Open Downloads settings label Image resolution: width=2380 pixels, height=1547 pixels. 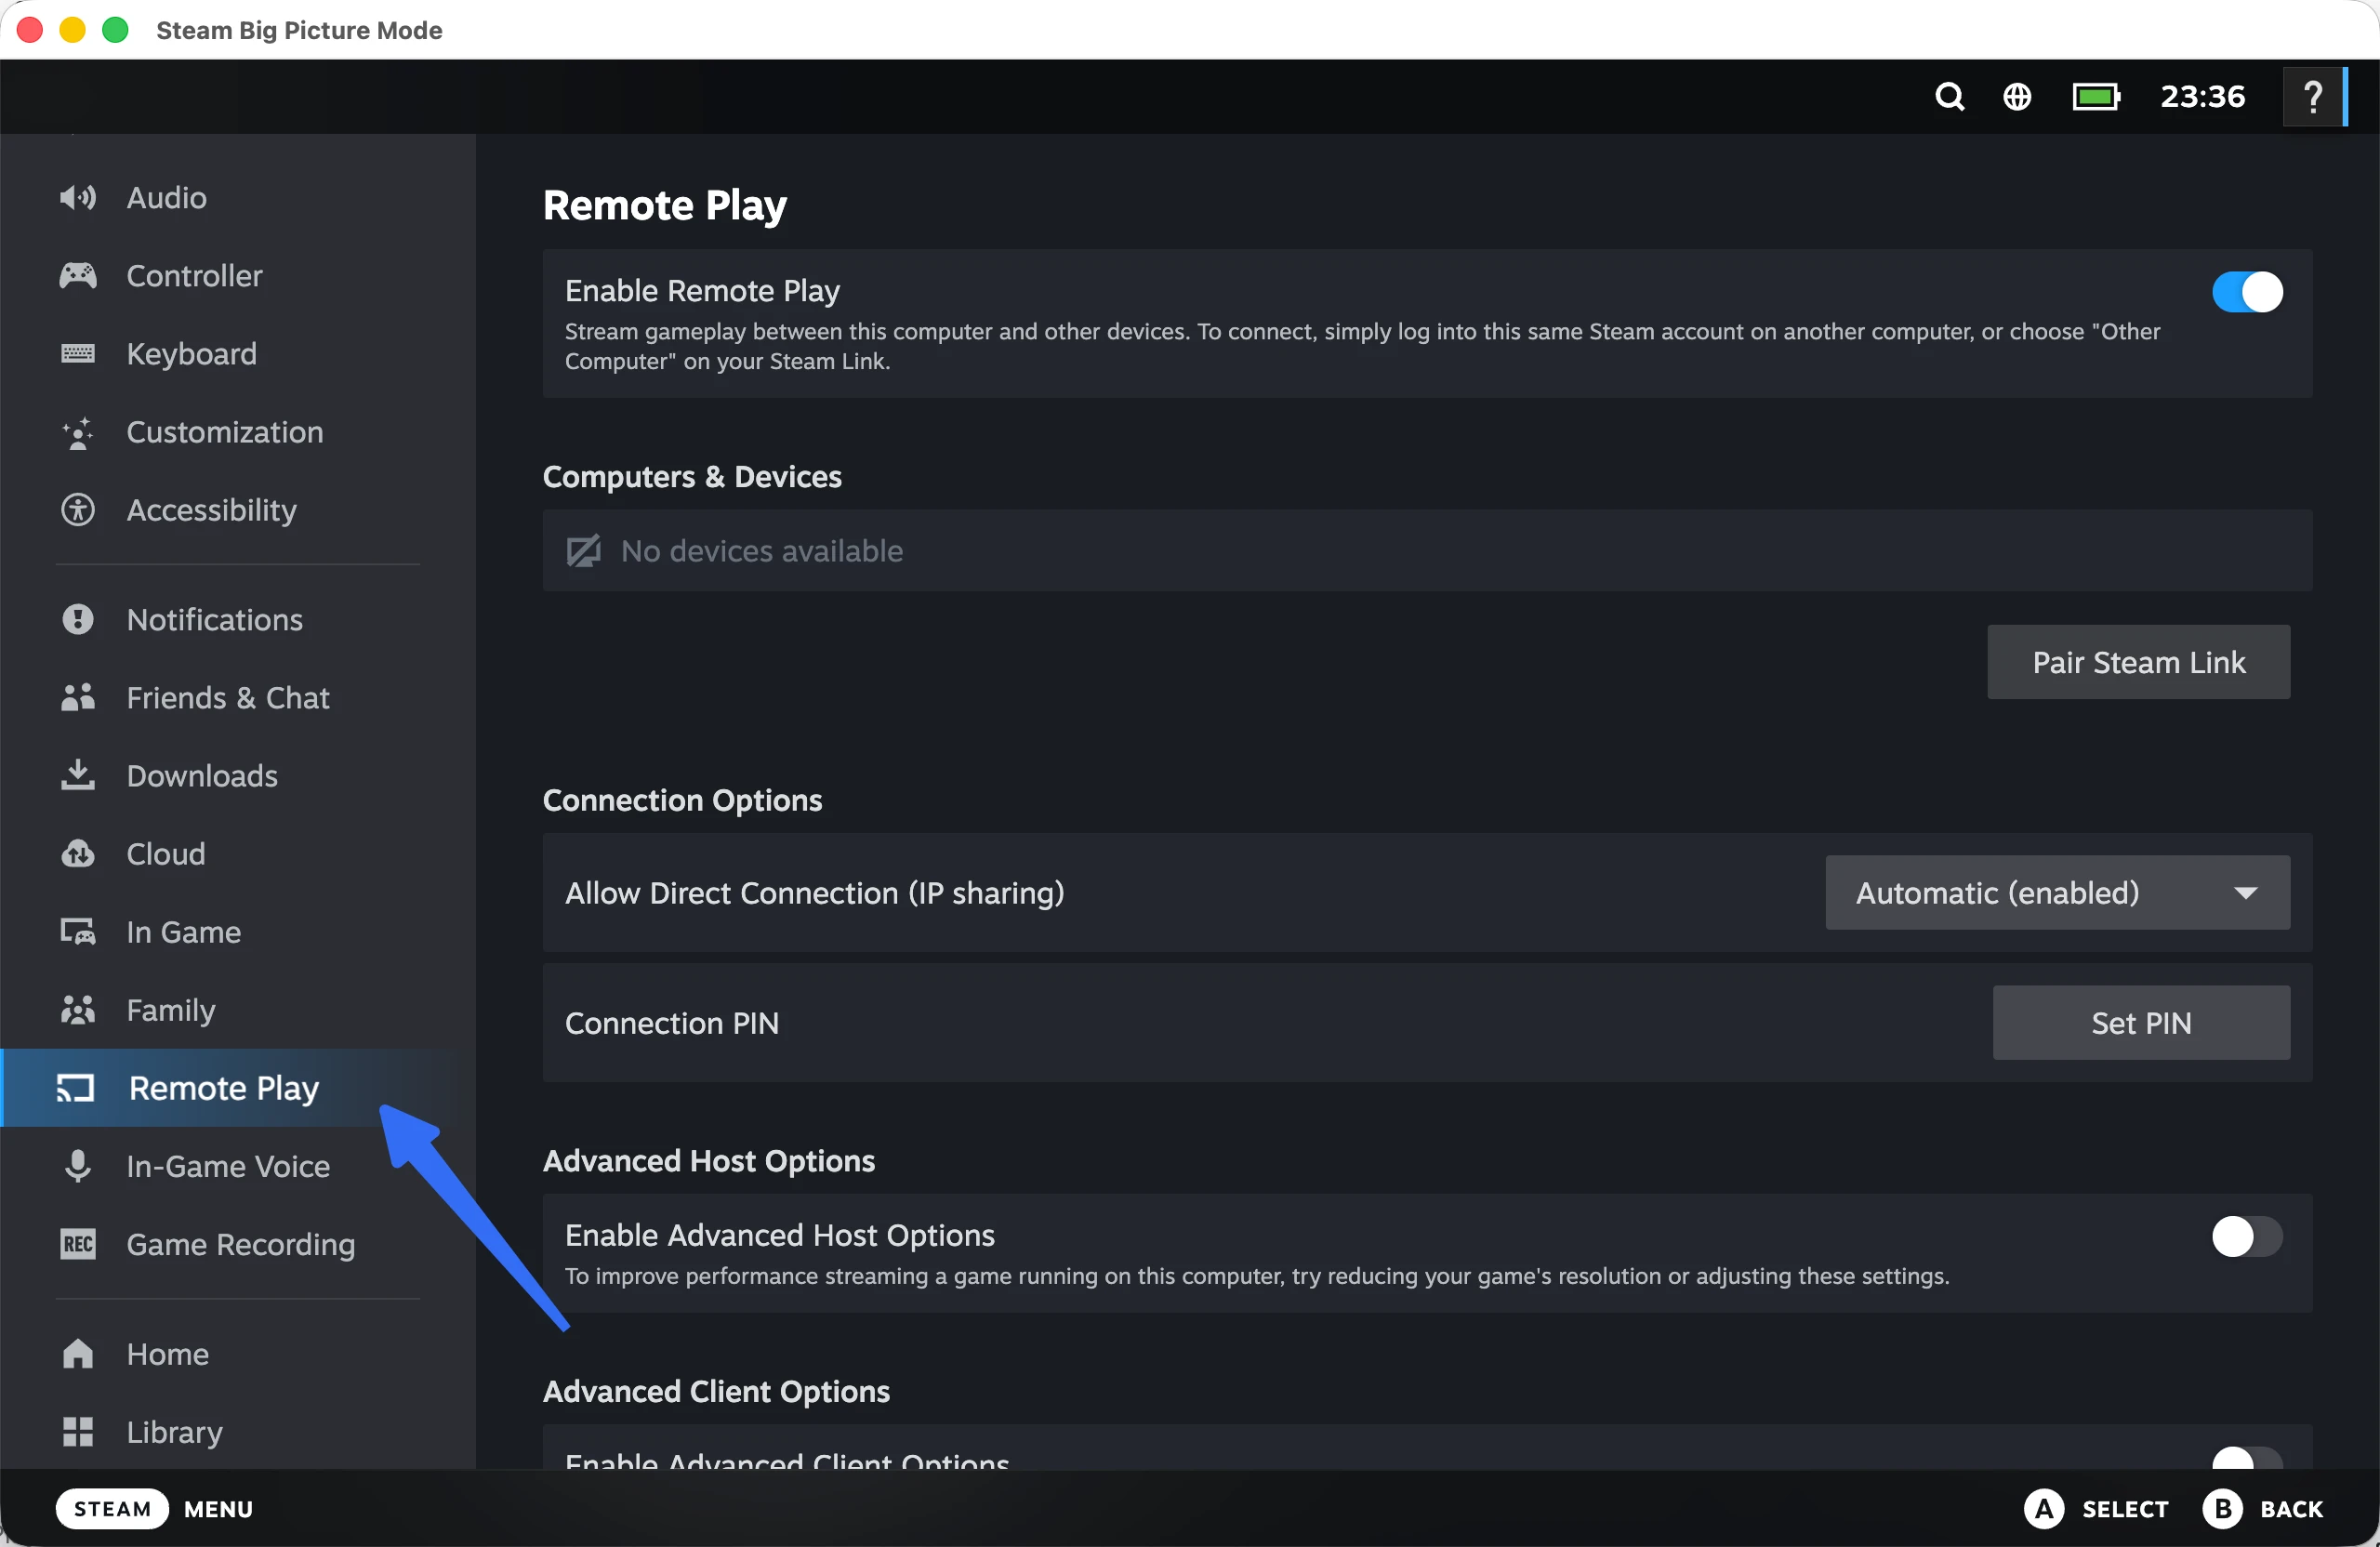pos(202,775)
